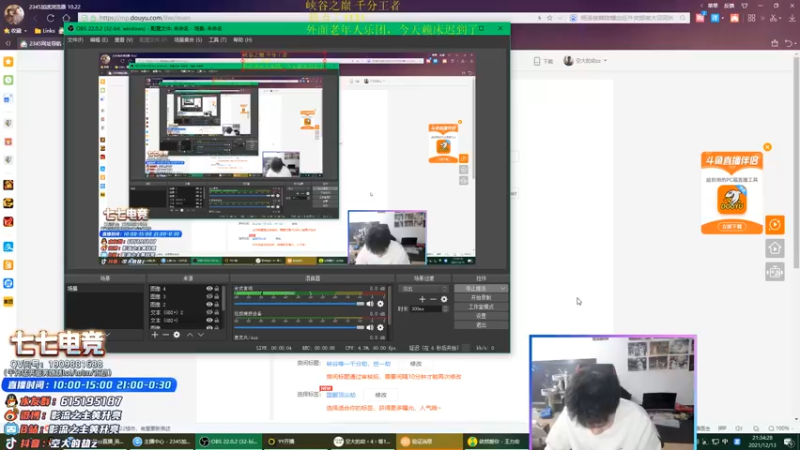
Task: Bookmark the page with the star icon
Action: [x=549, y=18]
